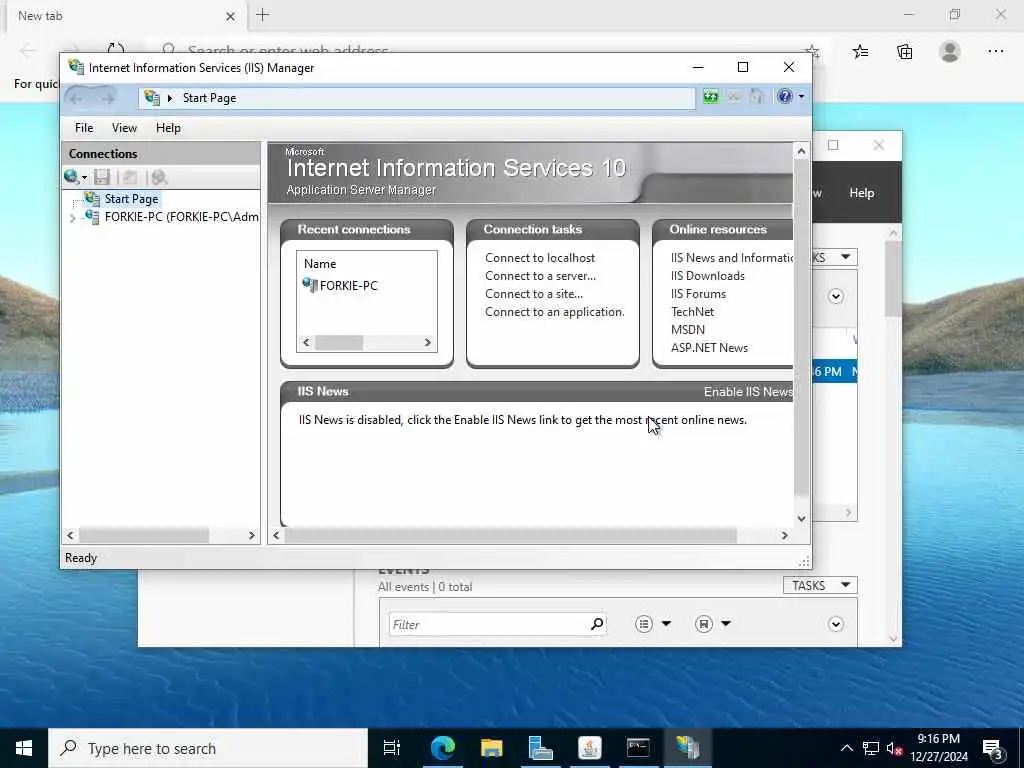The image size is (1024, 768).
Task: Open the ASP.NET News link
Action: (709, 347)
